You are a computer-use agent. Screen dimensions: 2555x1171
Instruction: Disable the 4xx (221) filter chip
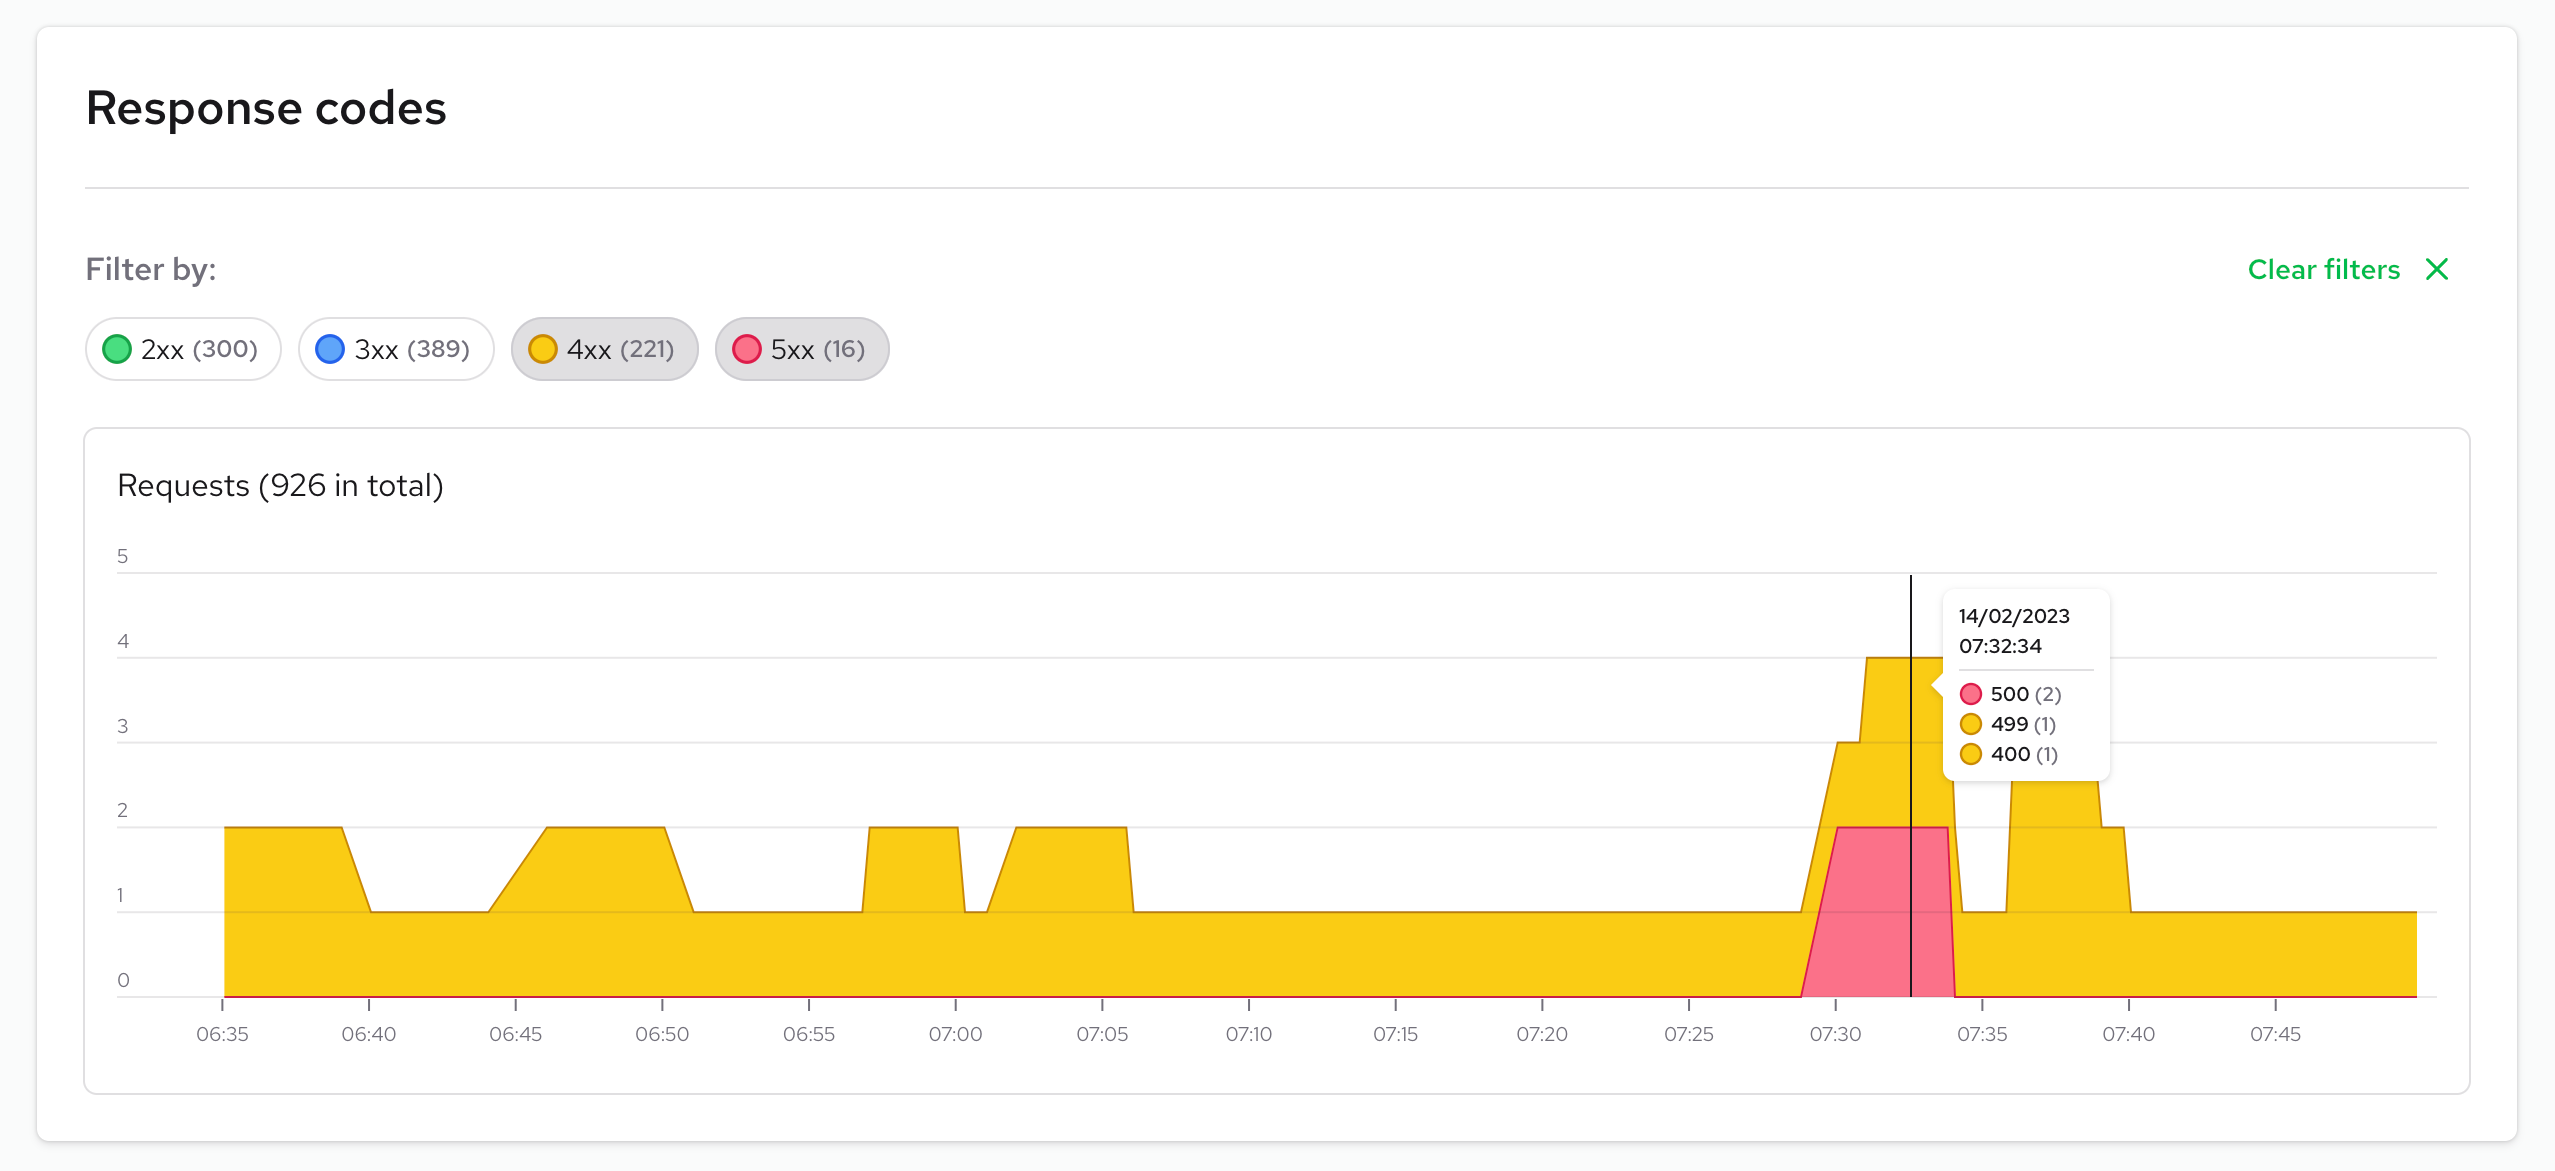pyautogui.click(x=604, y=349)
